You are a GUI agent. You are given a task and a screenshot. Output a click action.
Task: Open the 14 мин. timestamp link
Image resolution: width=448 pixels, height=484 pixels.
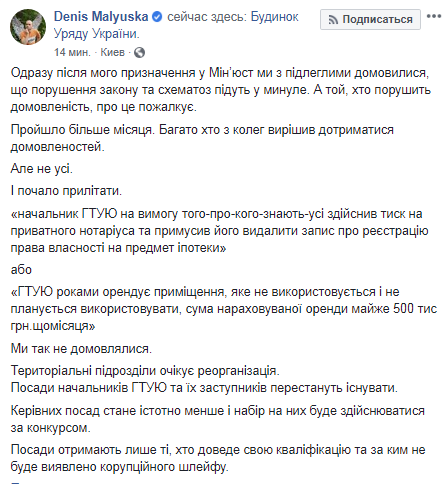pos(72,52)
